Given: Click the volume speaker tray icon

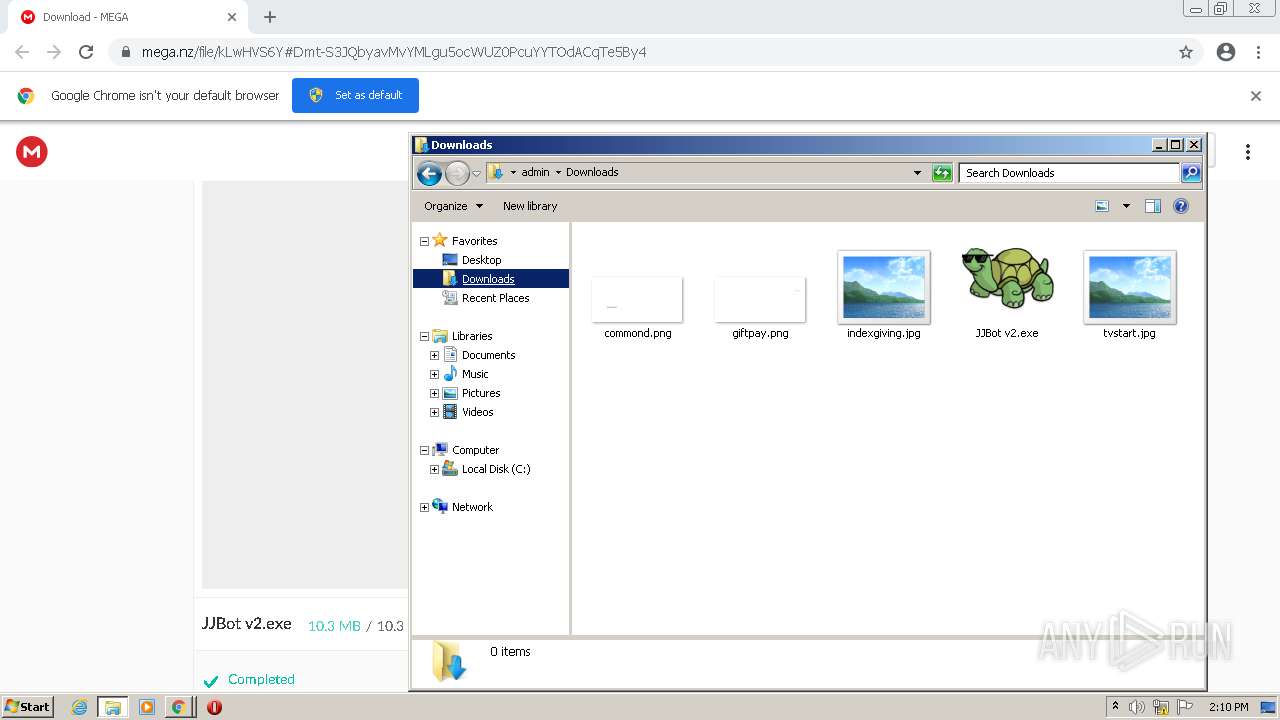Looking at the screenshot, I should [x=1138, y=707].
